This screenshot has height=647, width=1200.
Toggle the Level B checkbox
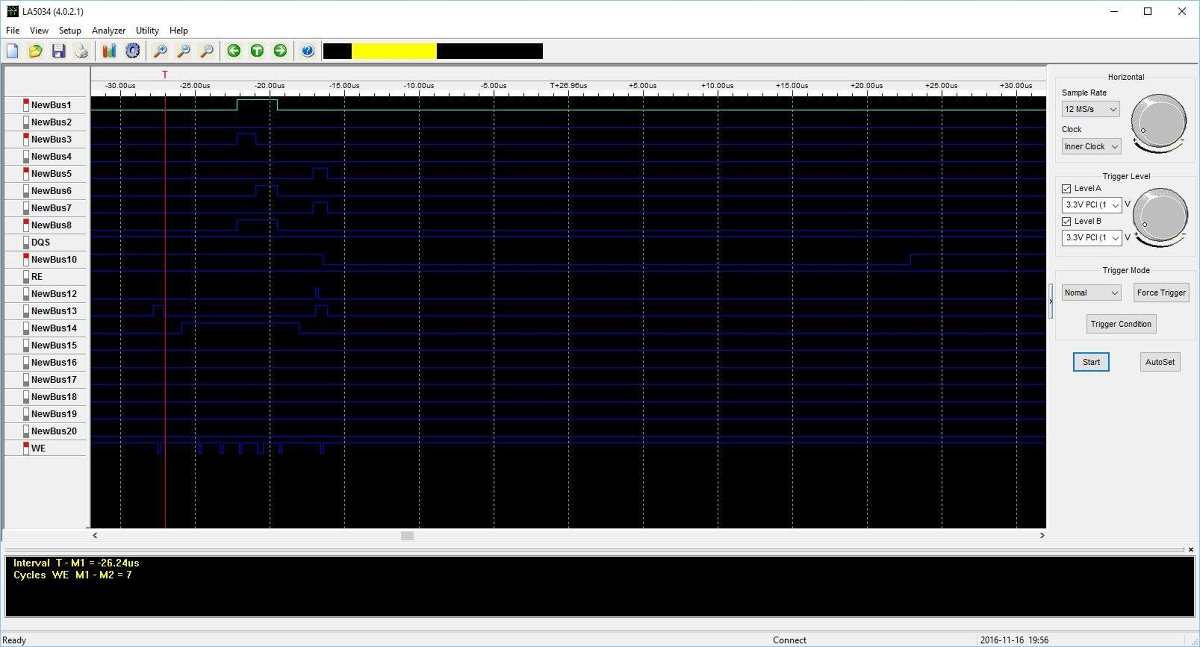click(x=1067, y=221)
